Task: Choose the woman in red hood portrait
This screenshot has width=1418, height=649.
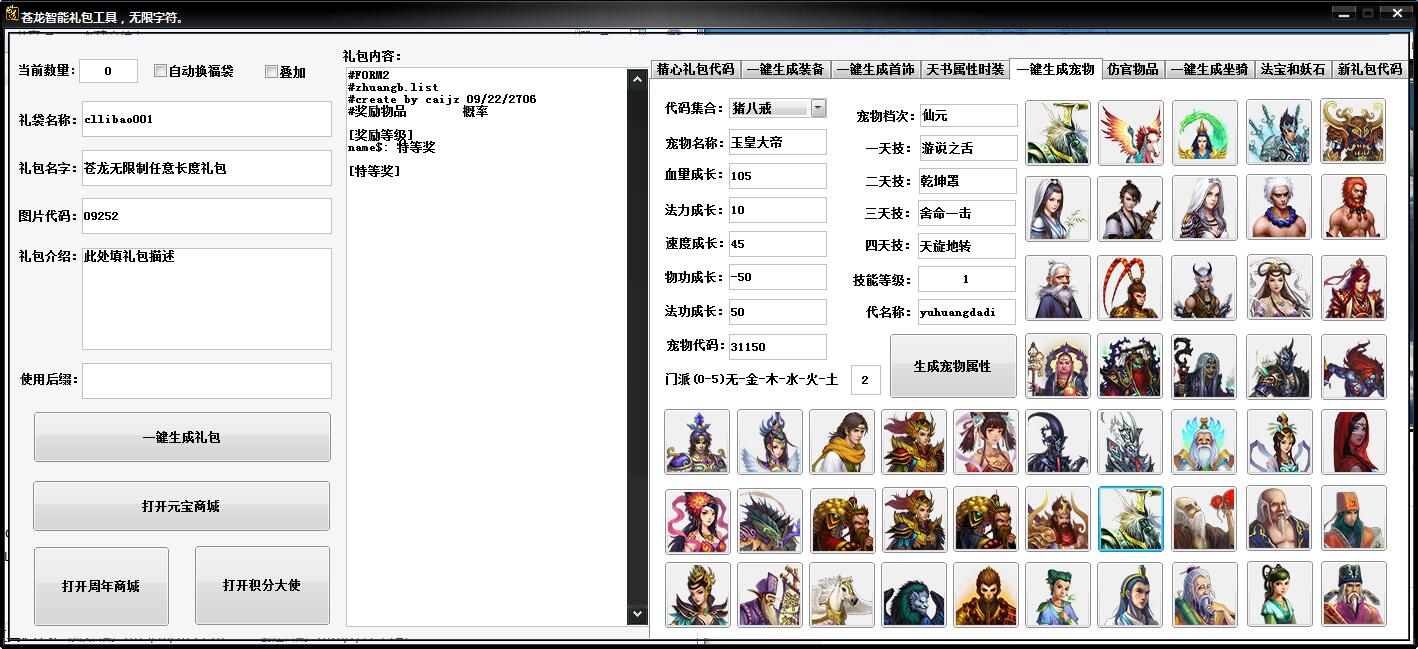Action: (x=1353, y=441)
